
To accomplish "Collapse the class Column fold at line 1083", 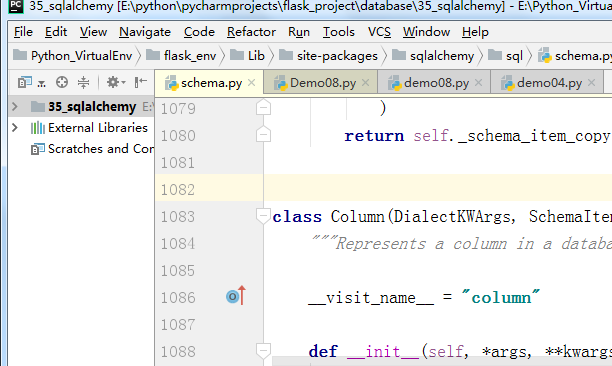I will [263, 216].
